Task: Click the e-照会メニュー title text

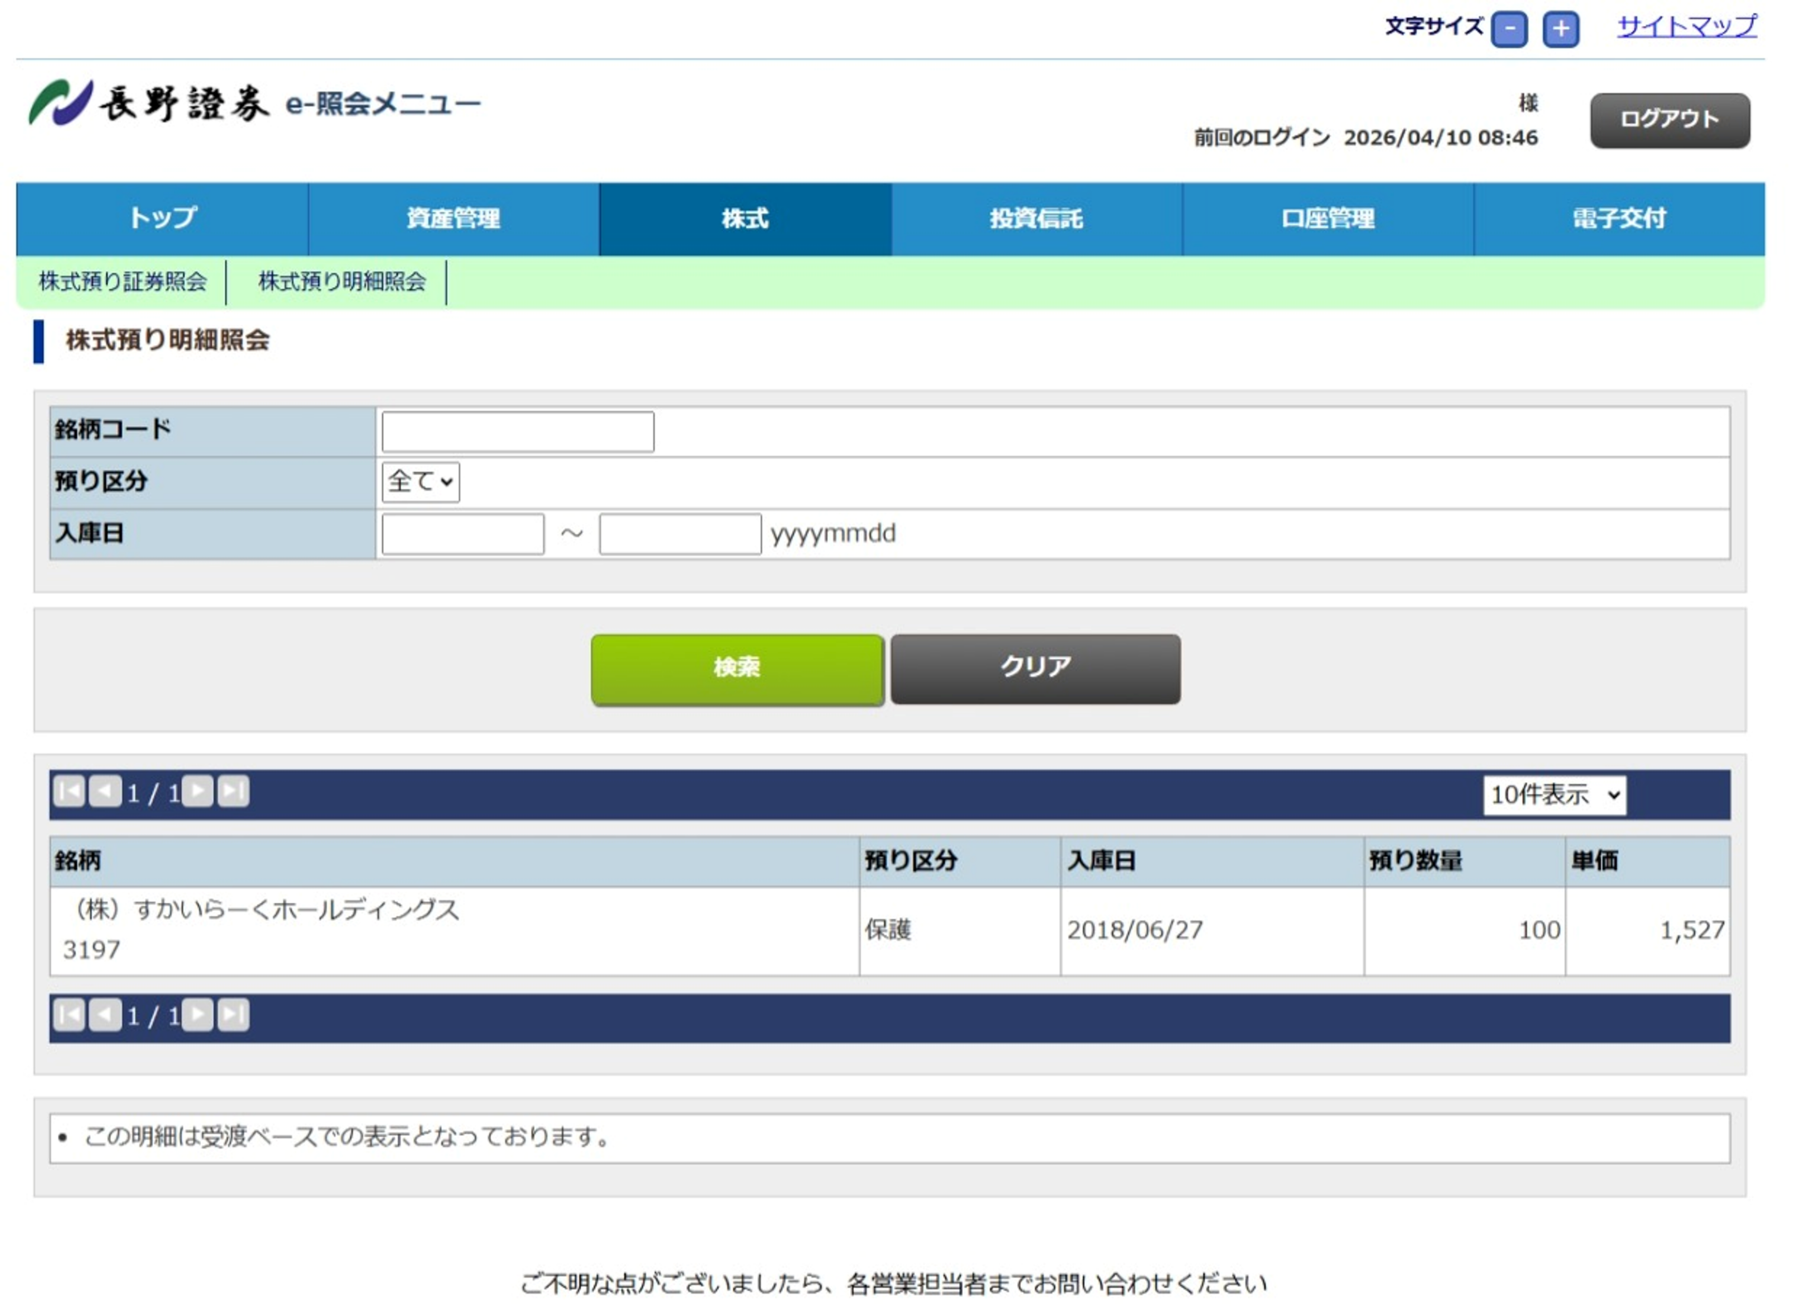Action: pyautogui.click(x=383, y=104)
